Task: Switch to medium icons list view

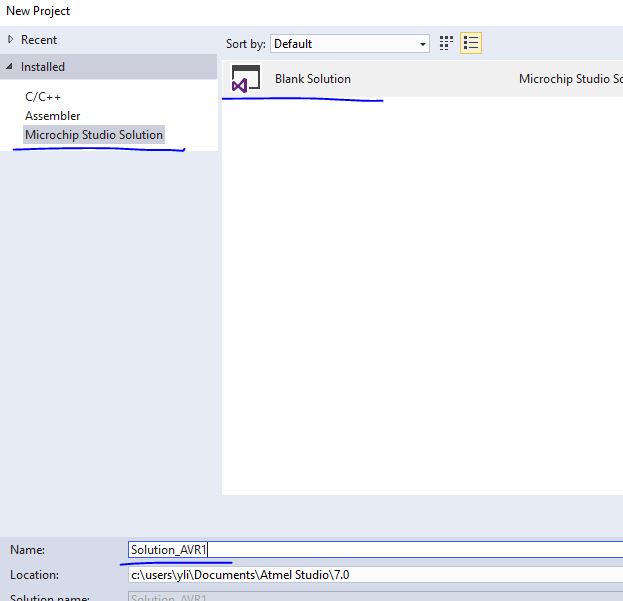Action: (x=471, y=43)
